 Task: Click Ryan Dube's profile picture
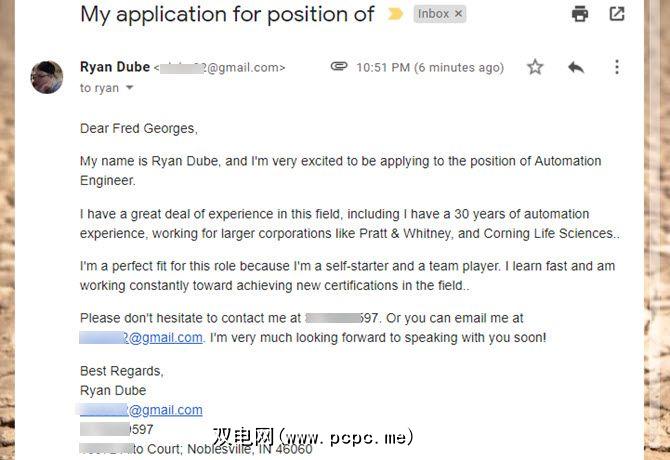(47, 77)
